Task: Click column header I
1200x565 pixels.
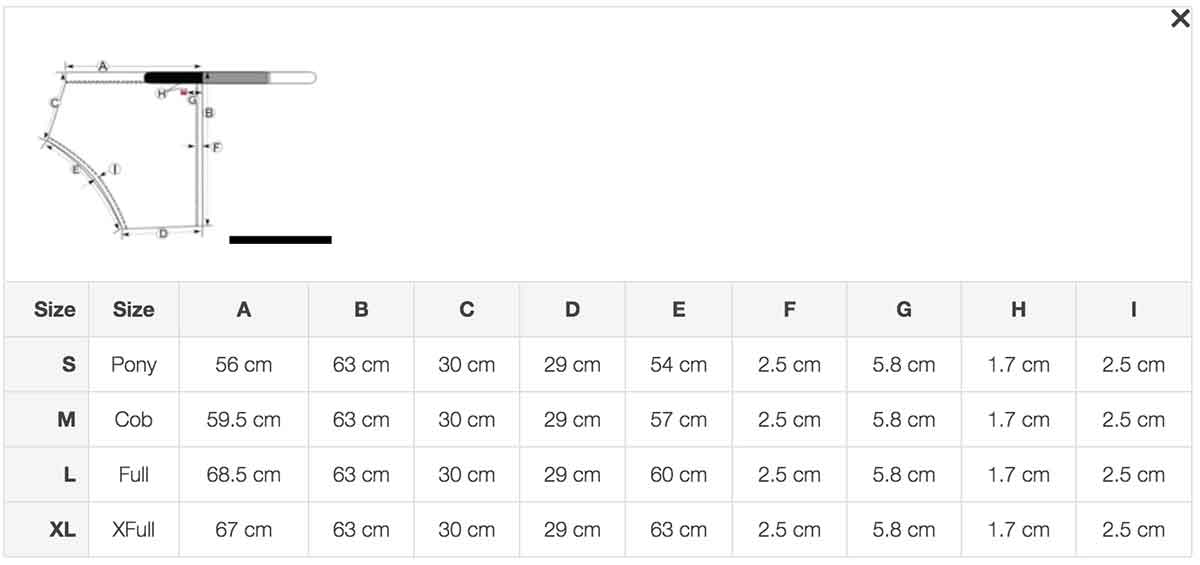Action: 1133,310
